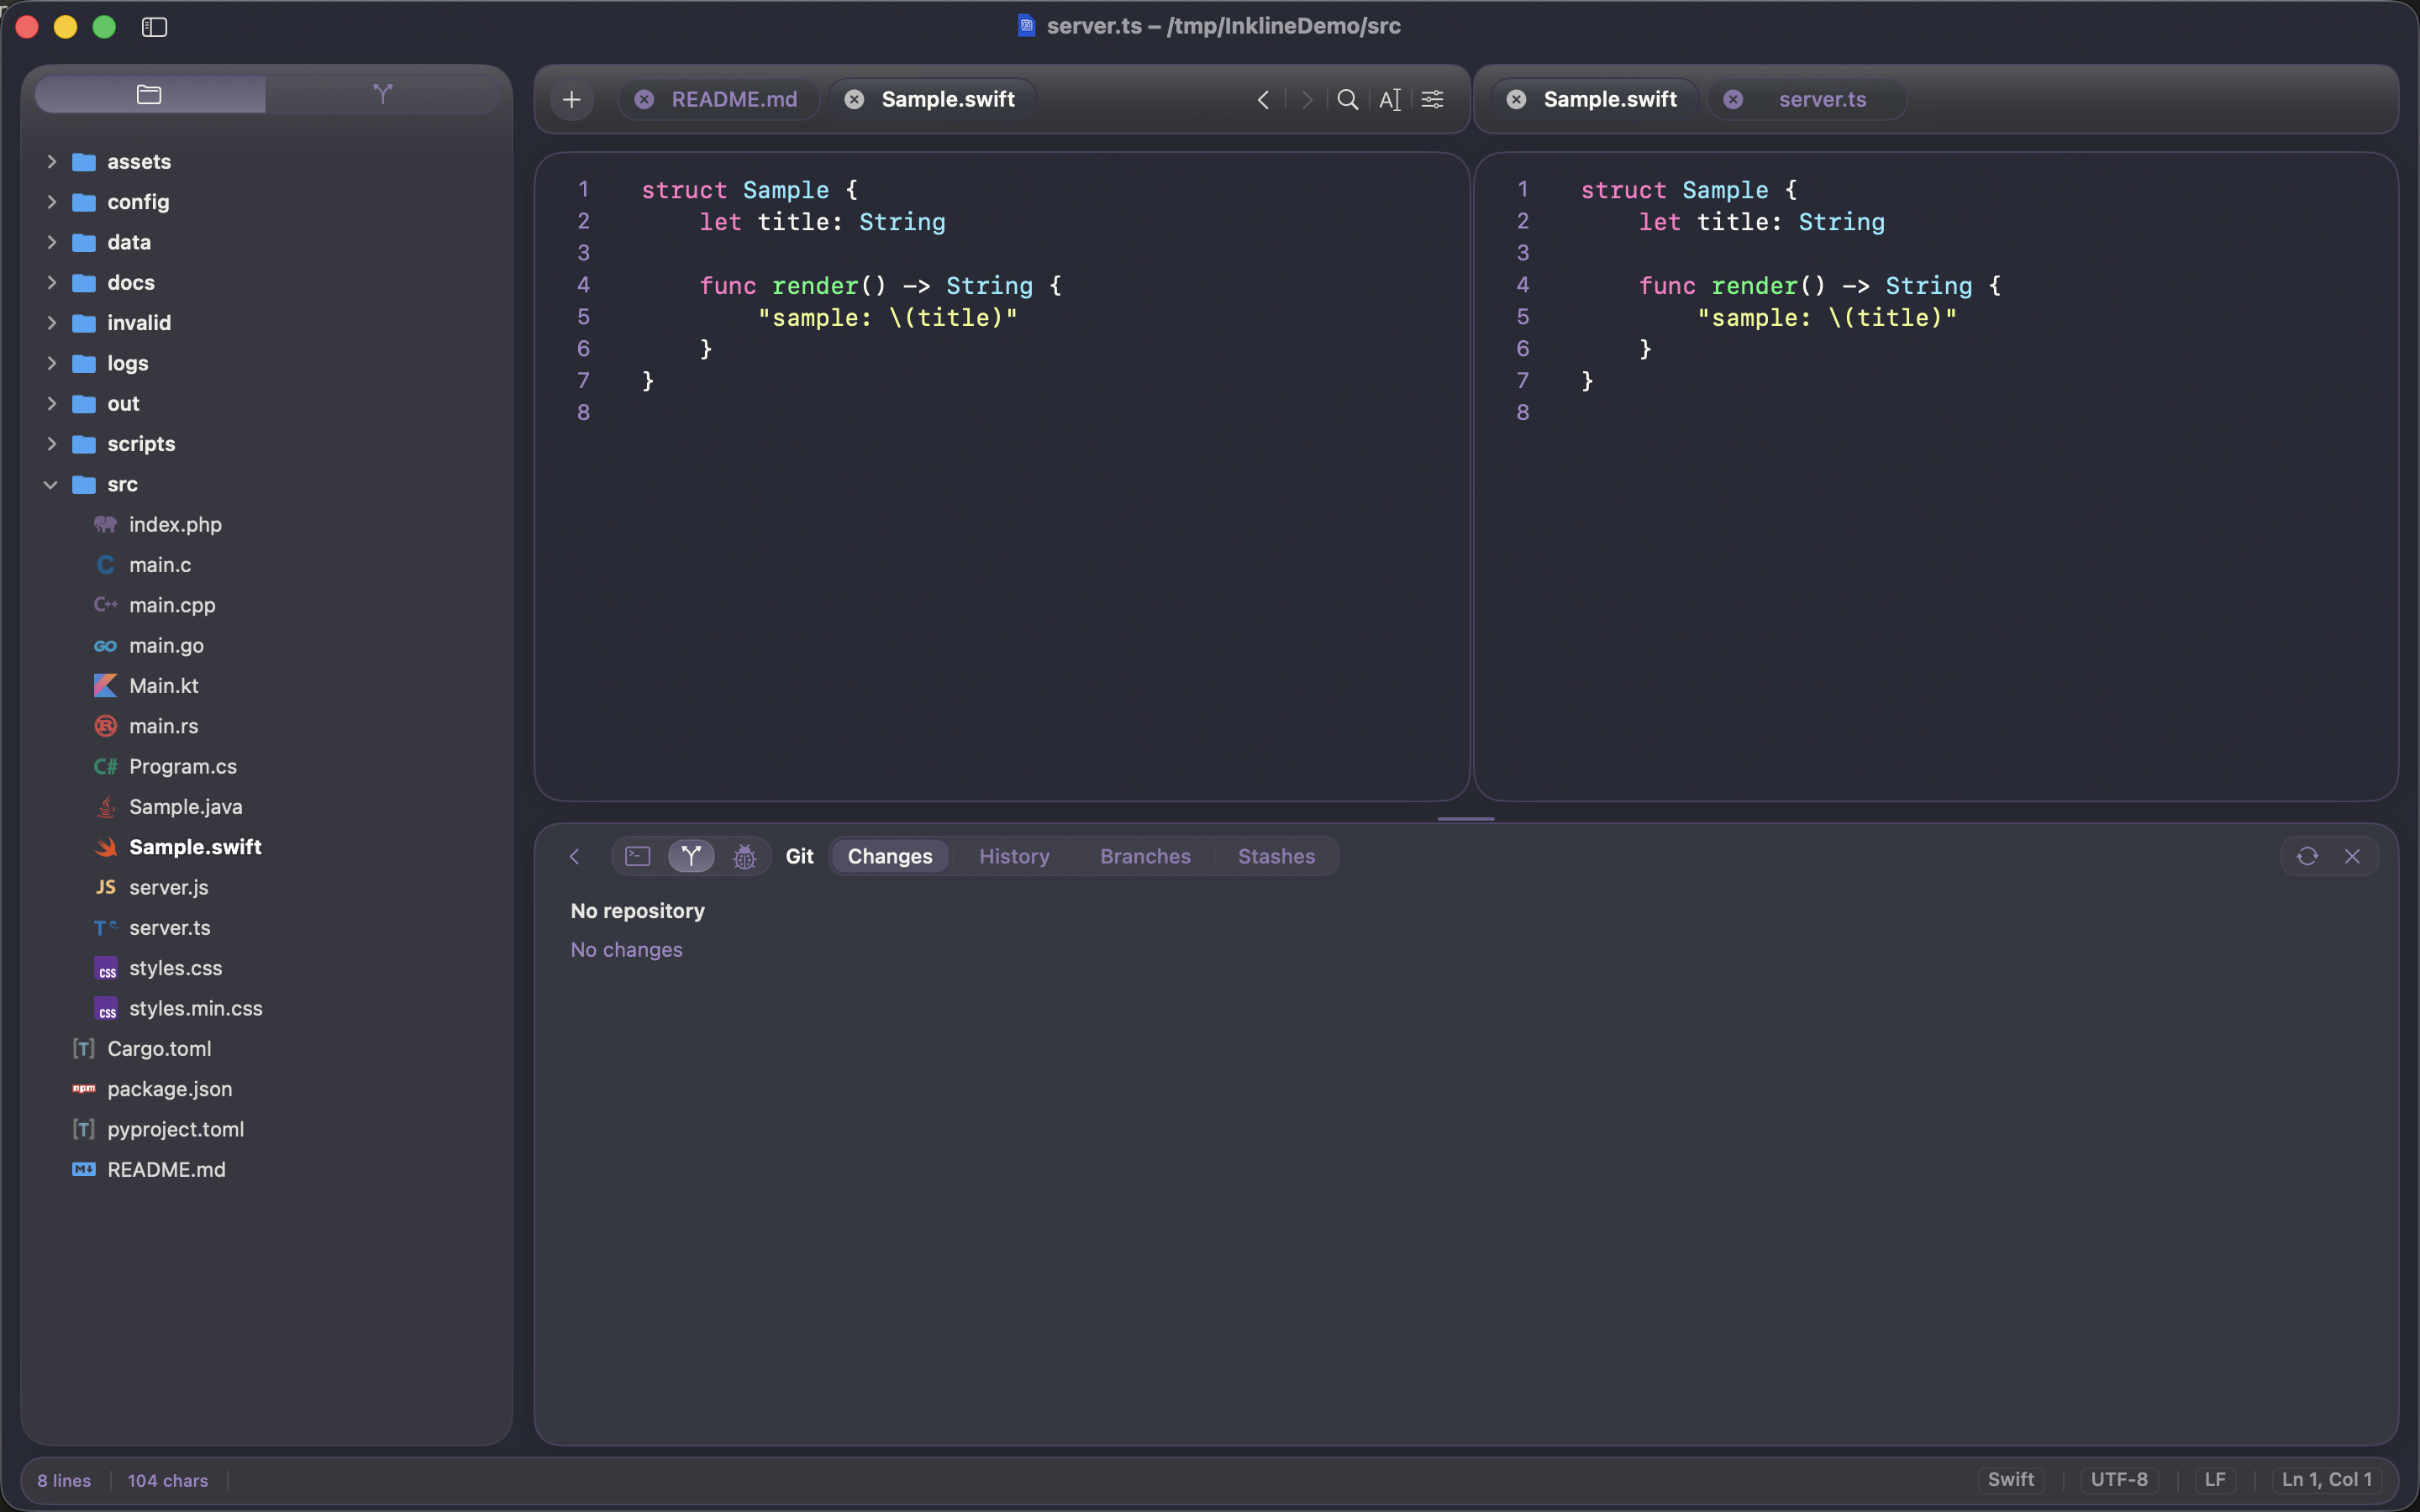Switch to the Stashes tab

pyautogui.click(x=1276, y=856)
